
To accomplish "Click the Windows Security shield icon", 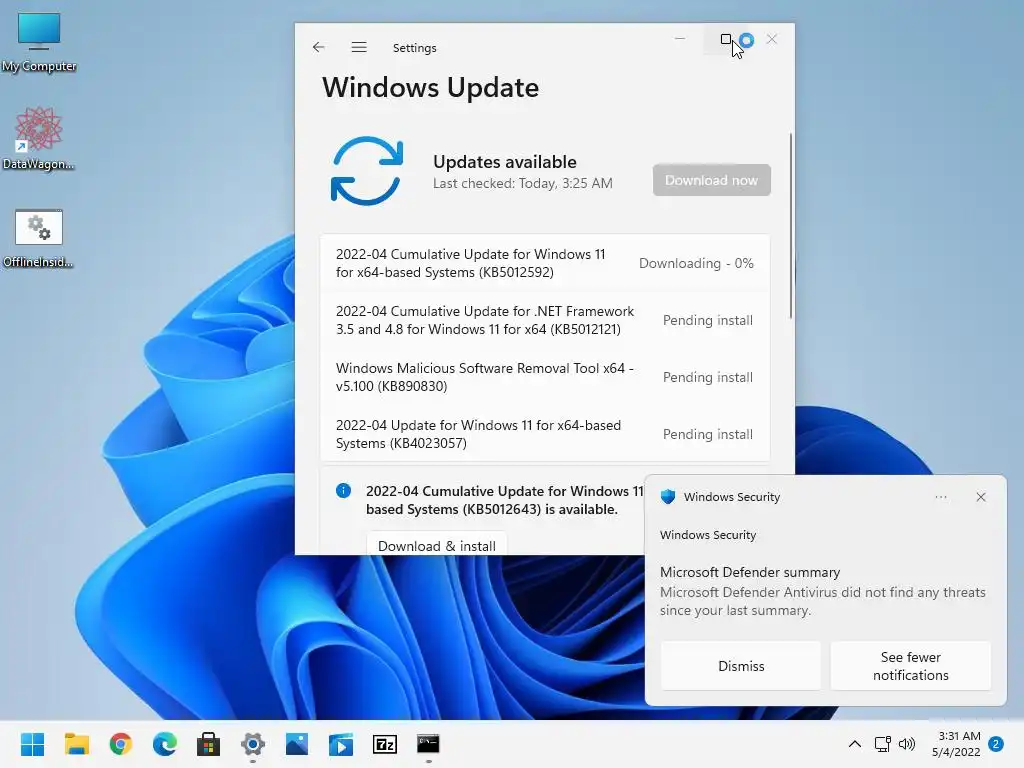I will pyautogui.click(x=667, y=497).
